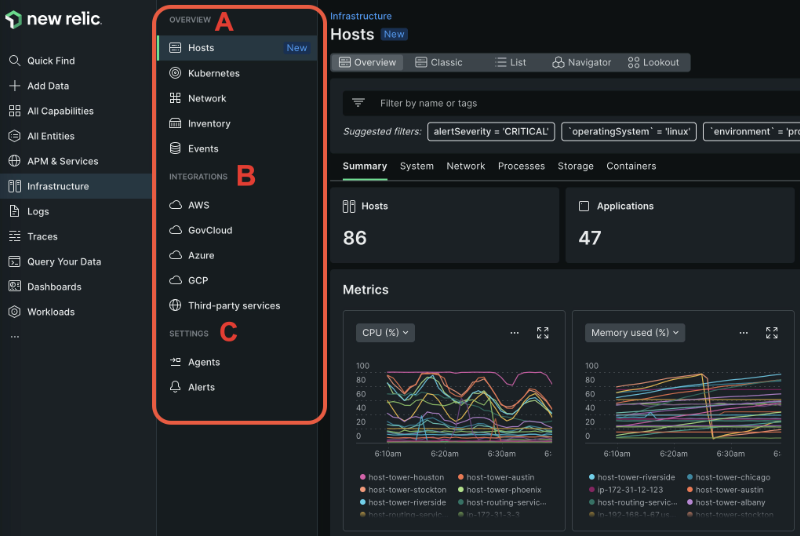Click the Query Your Data icon
The image size is (800, 536).
click(x=14, y=262)
